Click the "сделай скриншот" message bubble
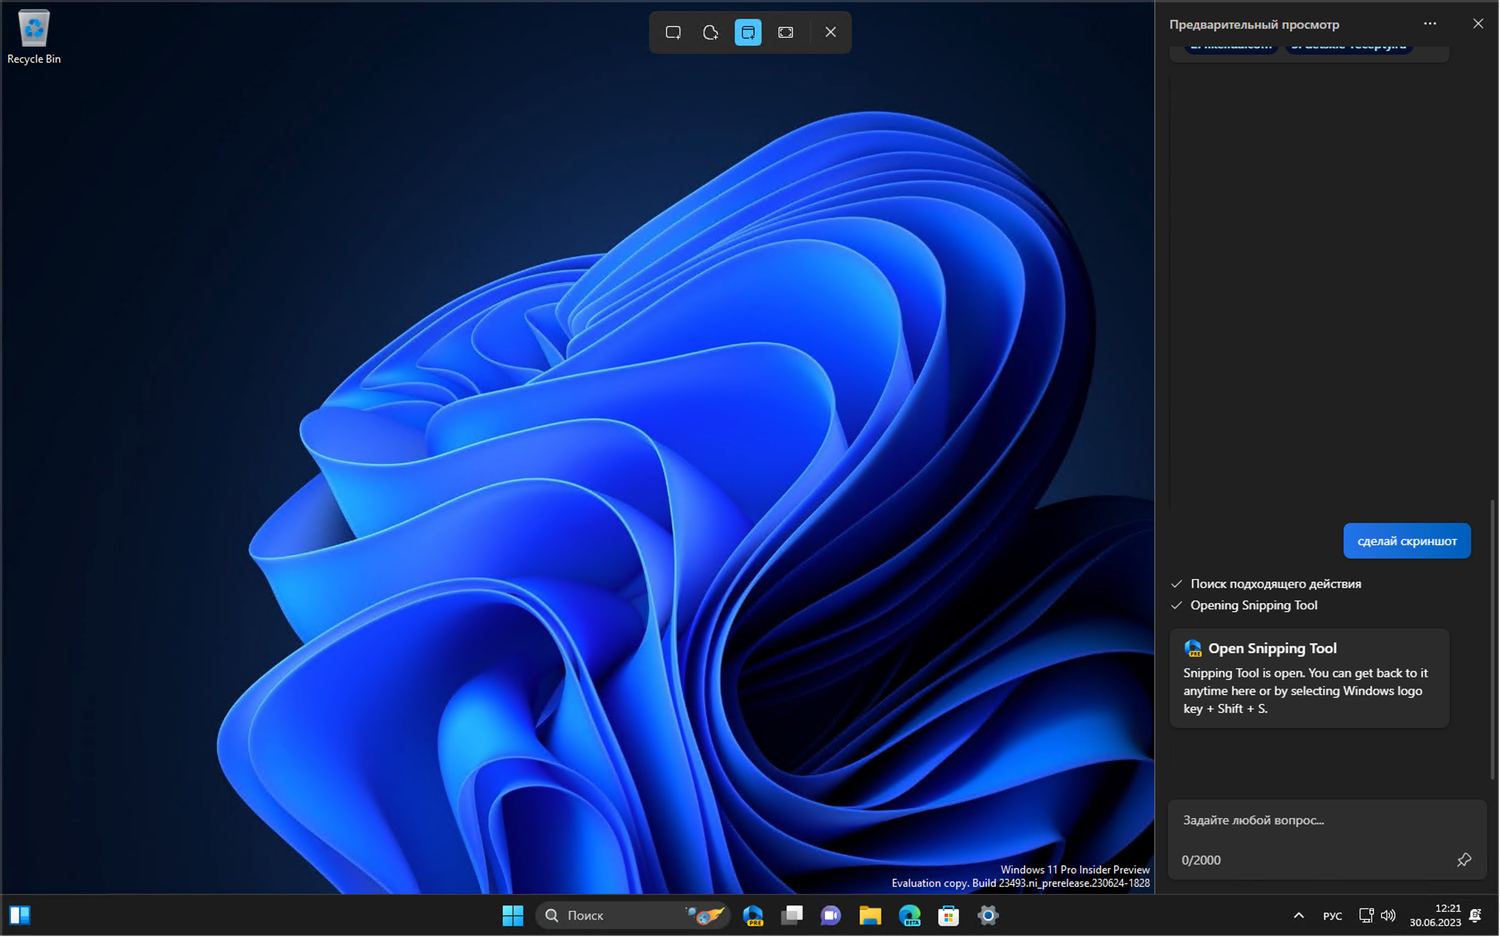The width and height of the screenshot is (1500, 937). point(1406,541)
